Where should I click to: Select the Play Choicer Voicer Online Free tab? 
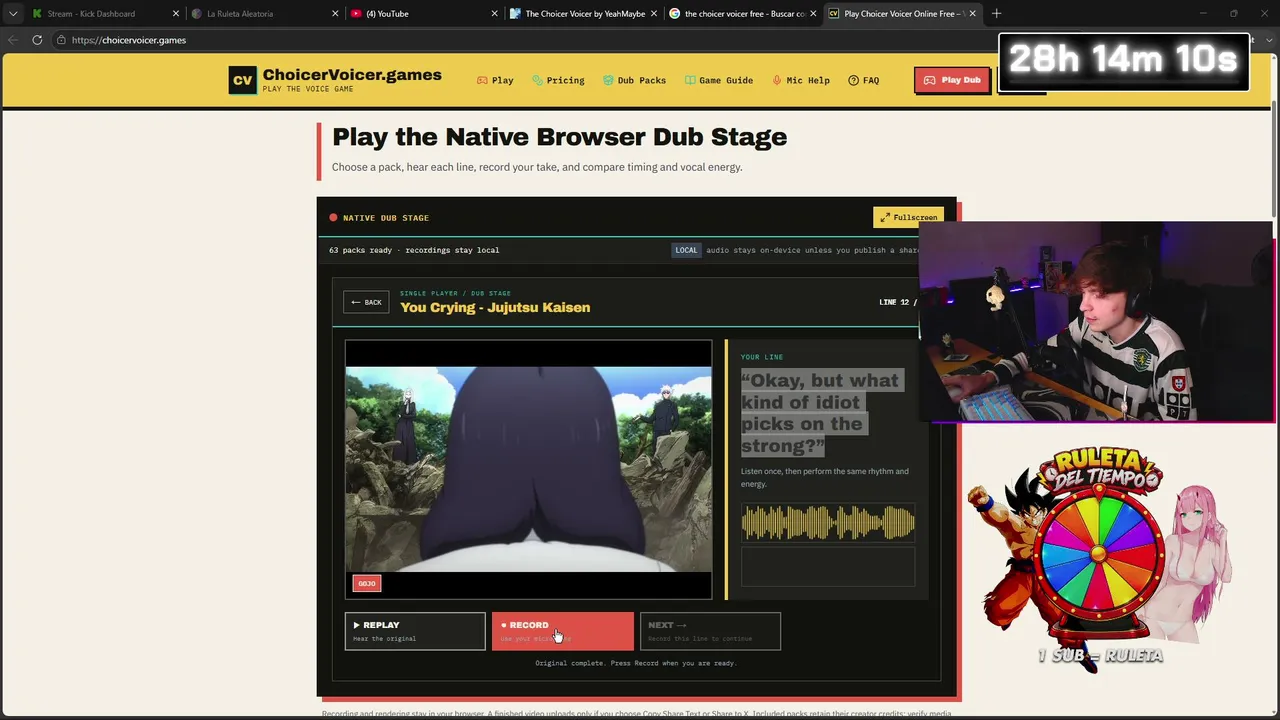click(900, 14)
